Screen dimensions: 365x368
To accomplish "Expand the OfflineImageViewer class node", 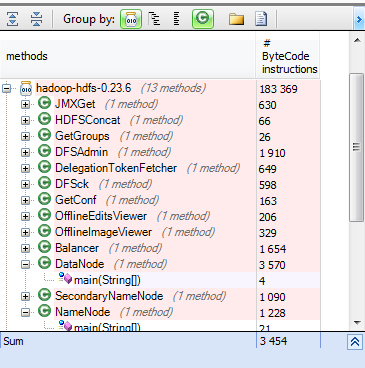I will coord(25,233).
